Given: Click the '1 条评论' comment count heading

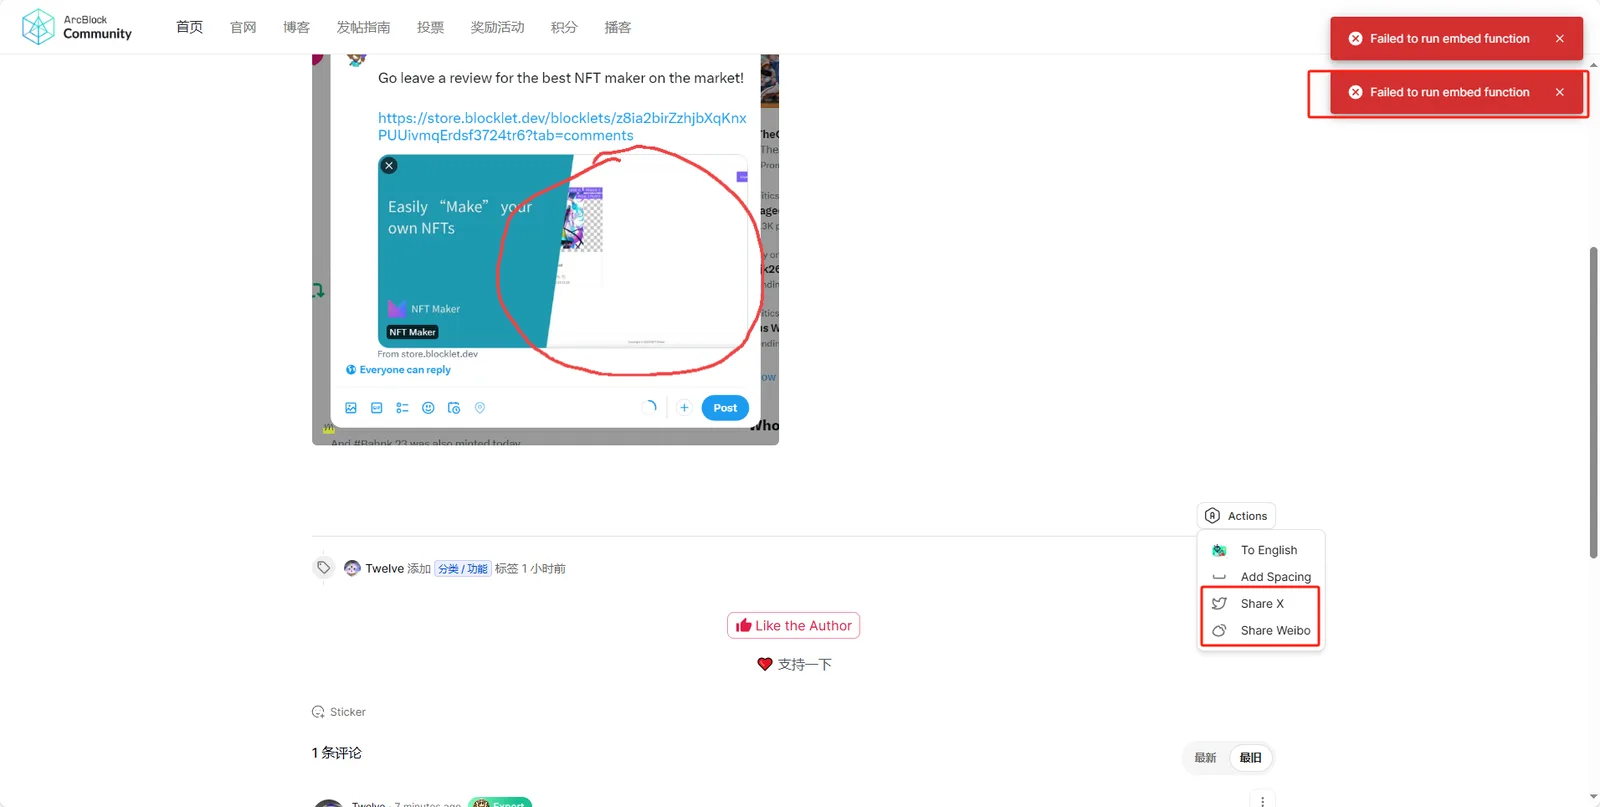Looking at the screenshot, I should tap(337, 753).
